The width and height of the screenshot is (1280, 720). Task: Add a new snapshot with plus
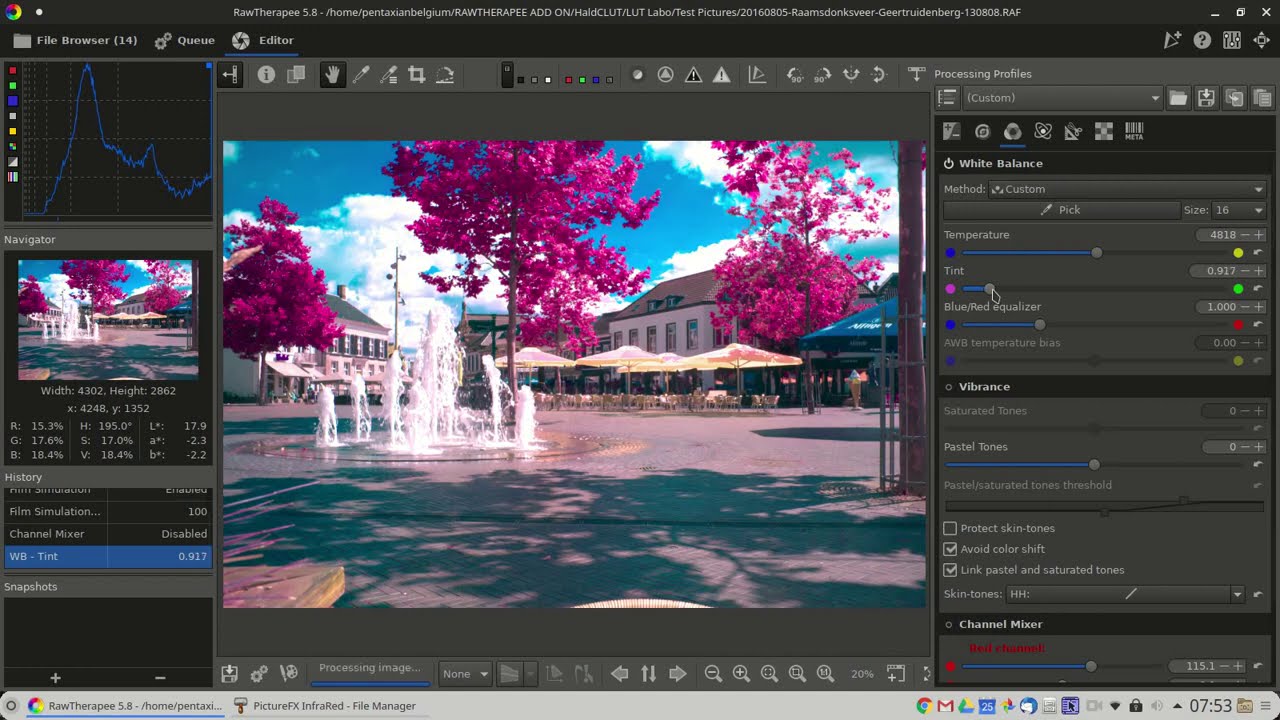56,677
